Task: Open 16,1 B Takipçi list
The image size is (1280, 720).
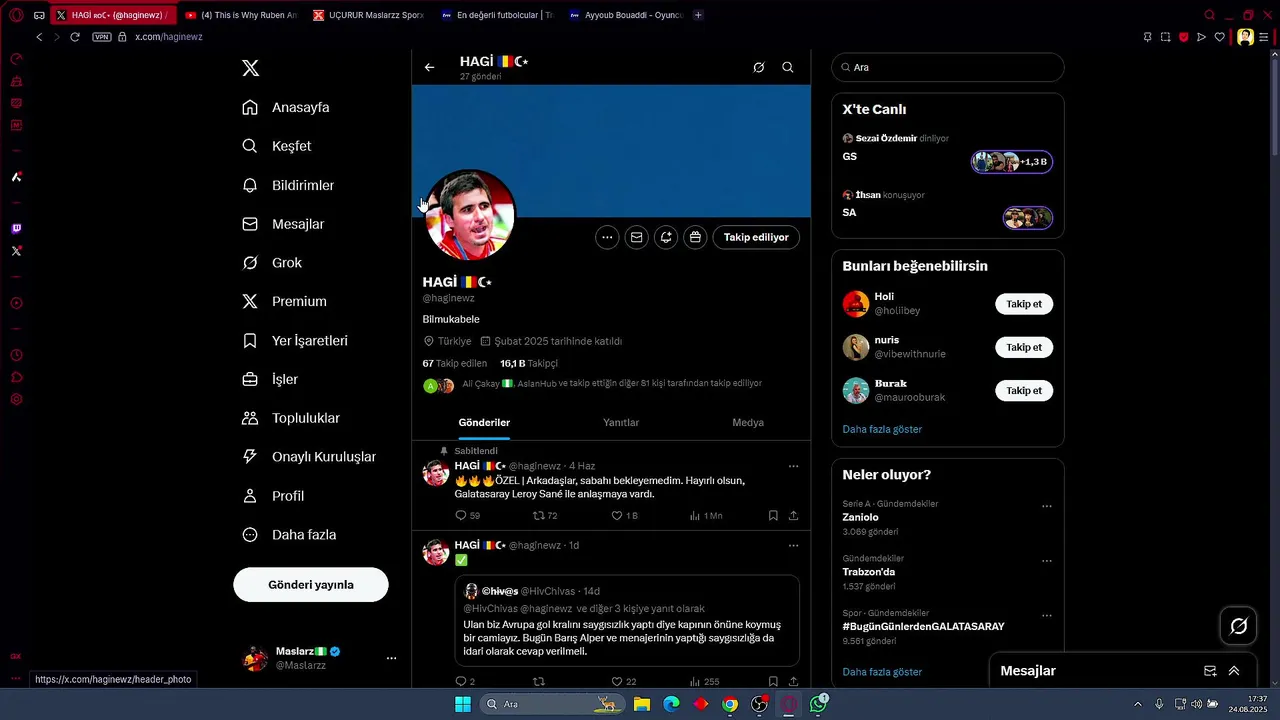Action: coord(529,363)
